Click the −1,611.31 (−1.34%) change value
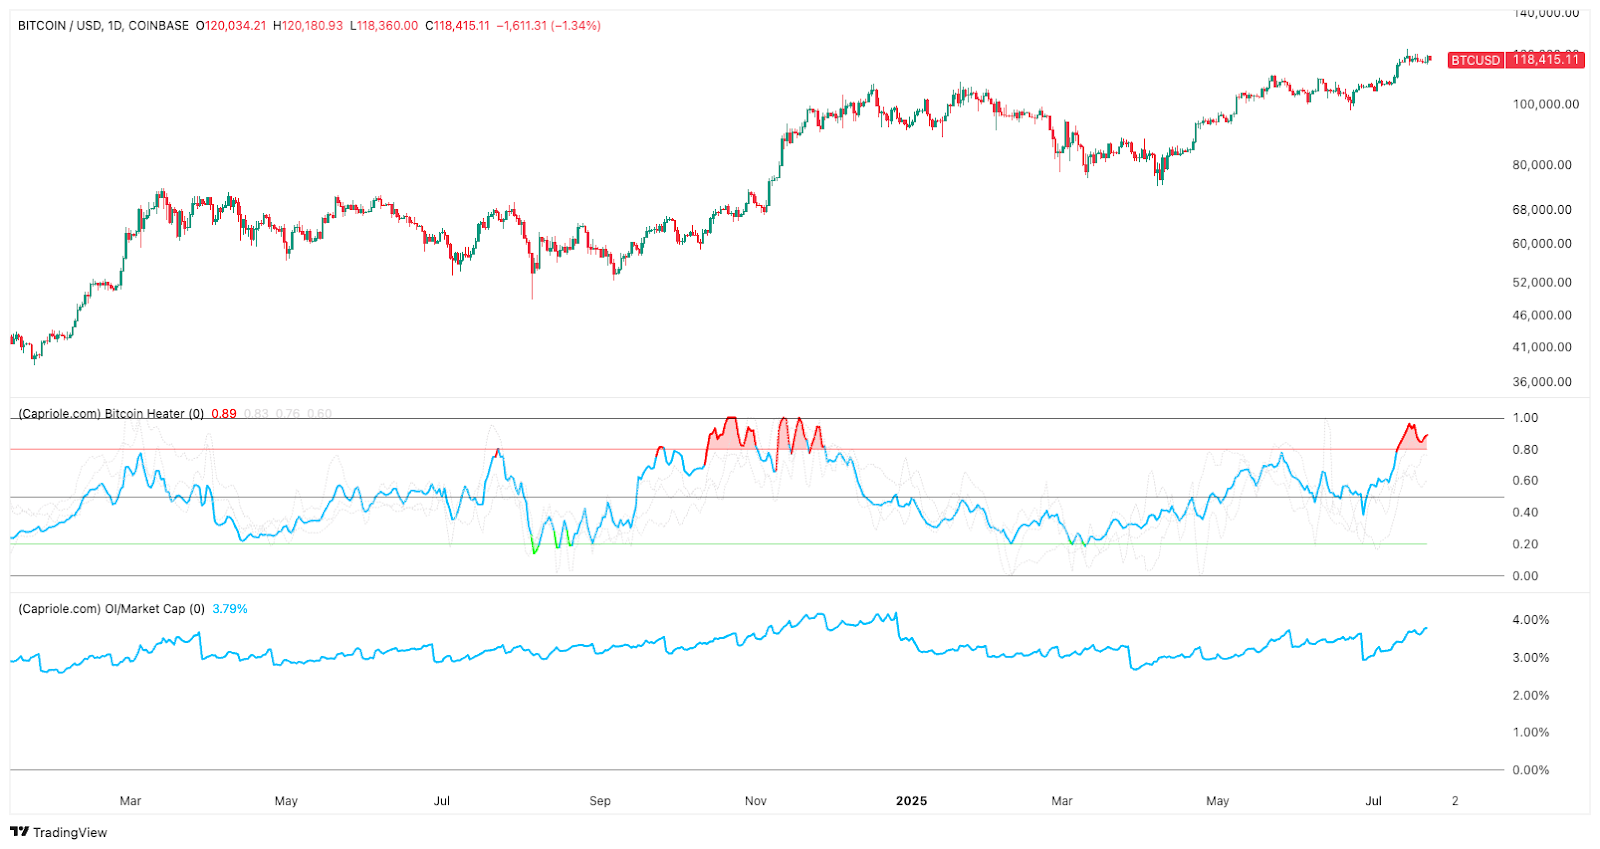The image size is (1600, 849). pyautogui.click(x=548, y=26)
